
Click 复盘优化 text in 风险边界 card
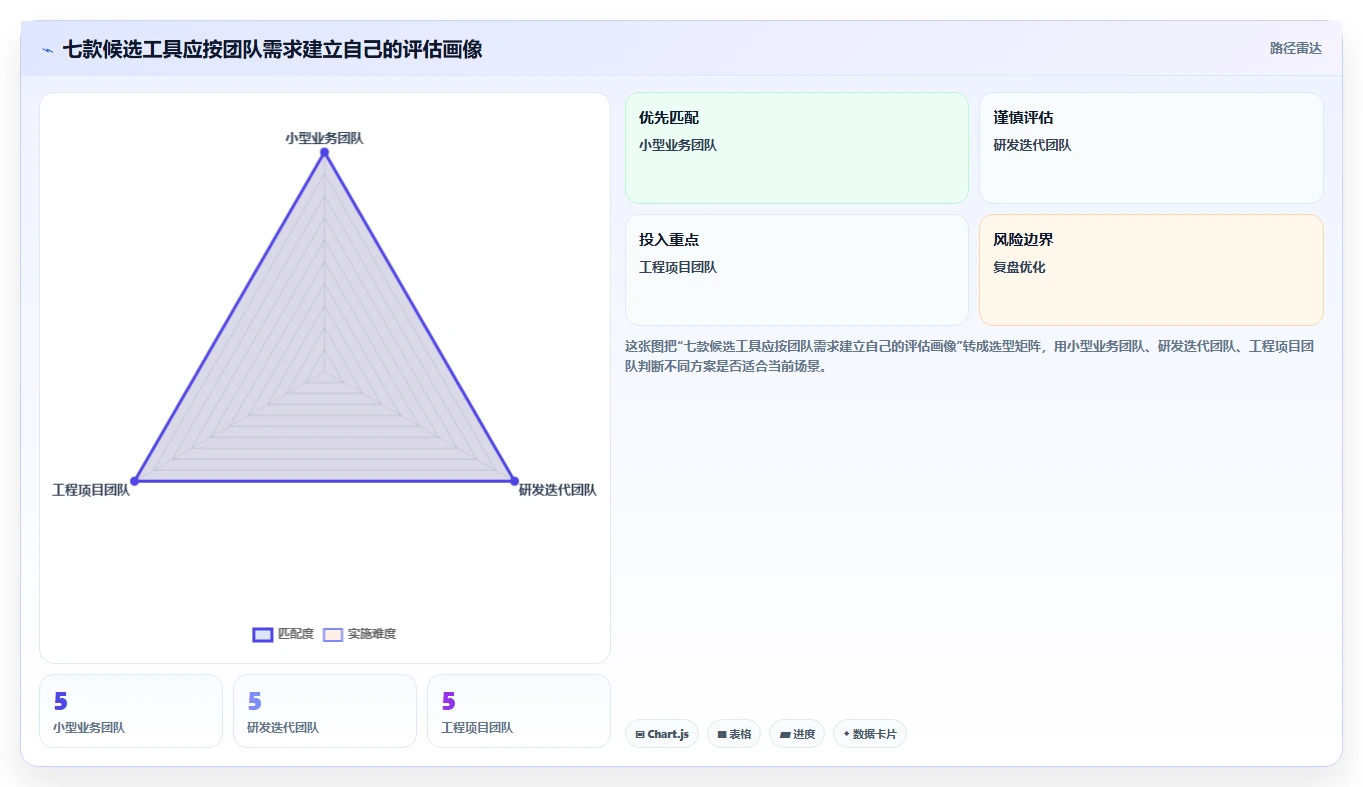[x=1019, y=267]
